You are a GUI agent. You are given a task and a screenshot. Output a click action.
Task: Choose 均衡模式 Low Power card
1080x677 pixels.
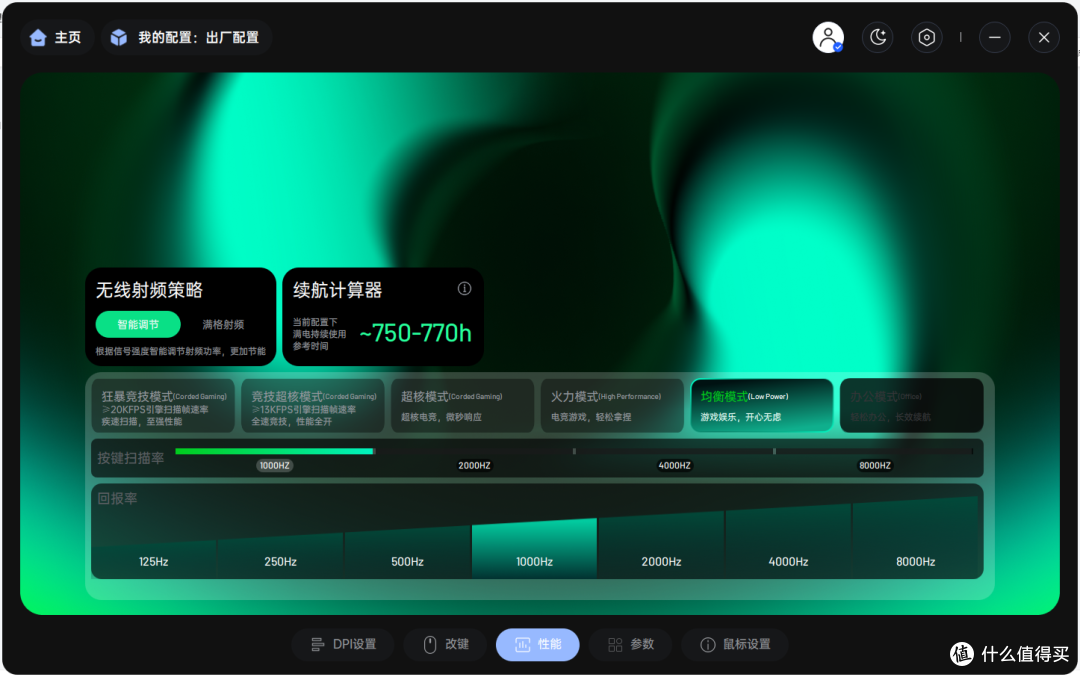tap(762, 406)
